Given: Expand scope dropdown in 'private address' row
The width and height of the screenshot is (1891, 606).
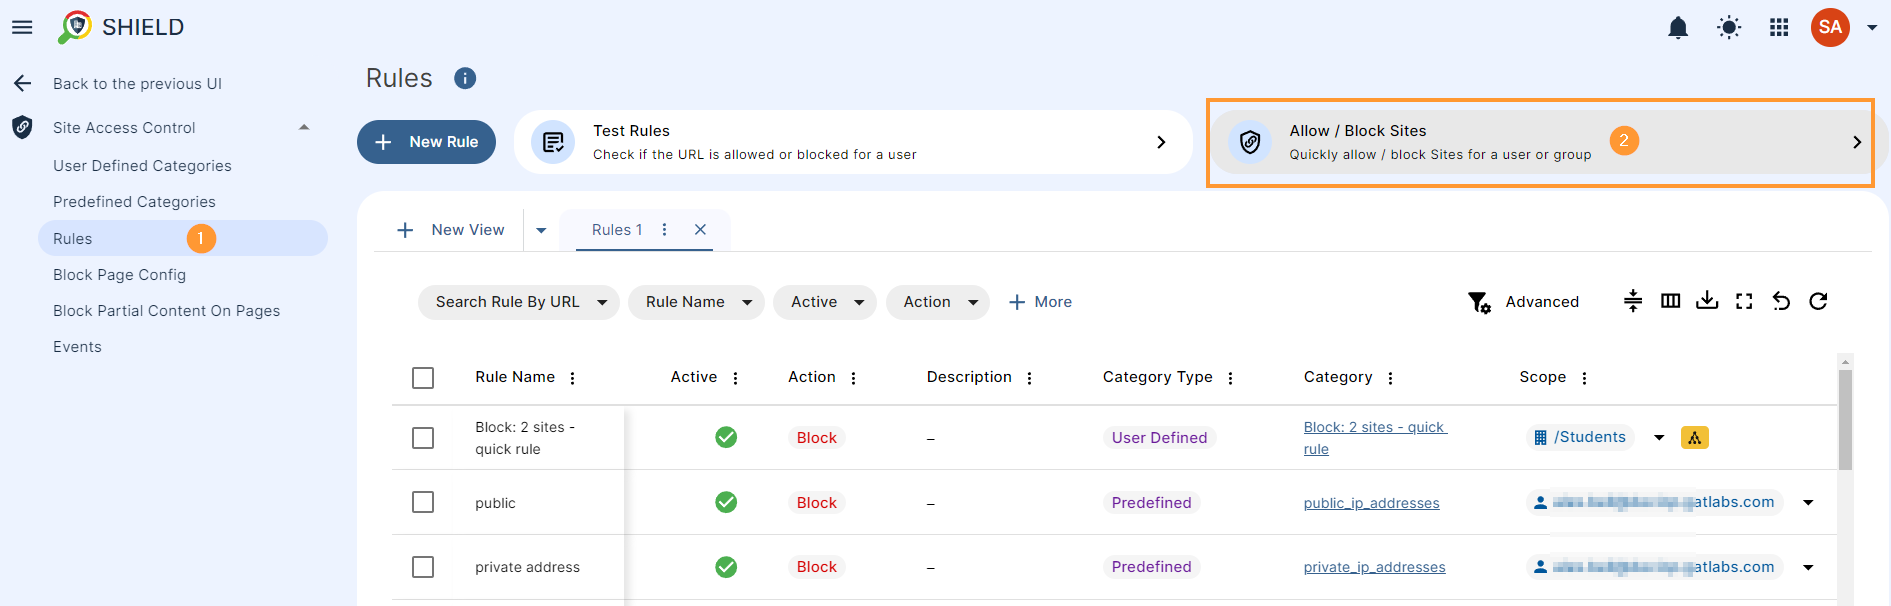Looking at the screenshot, I should (x=1808, y=567).
